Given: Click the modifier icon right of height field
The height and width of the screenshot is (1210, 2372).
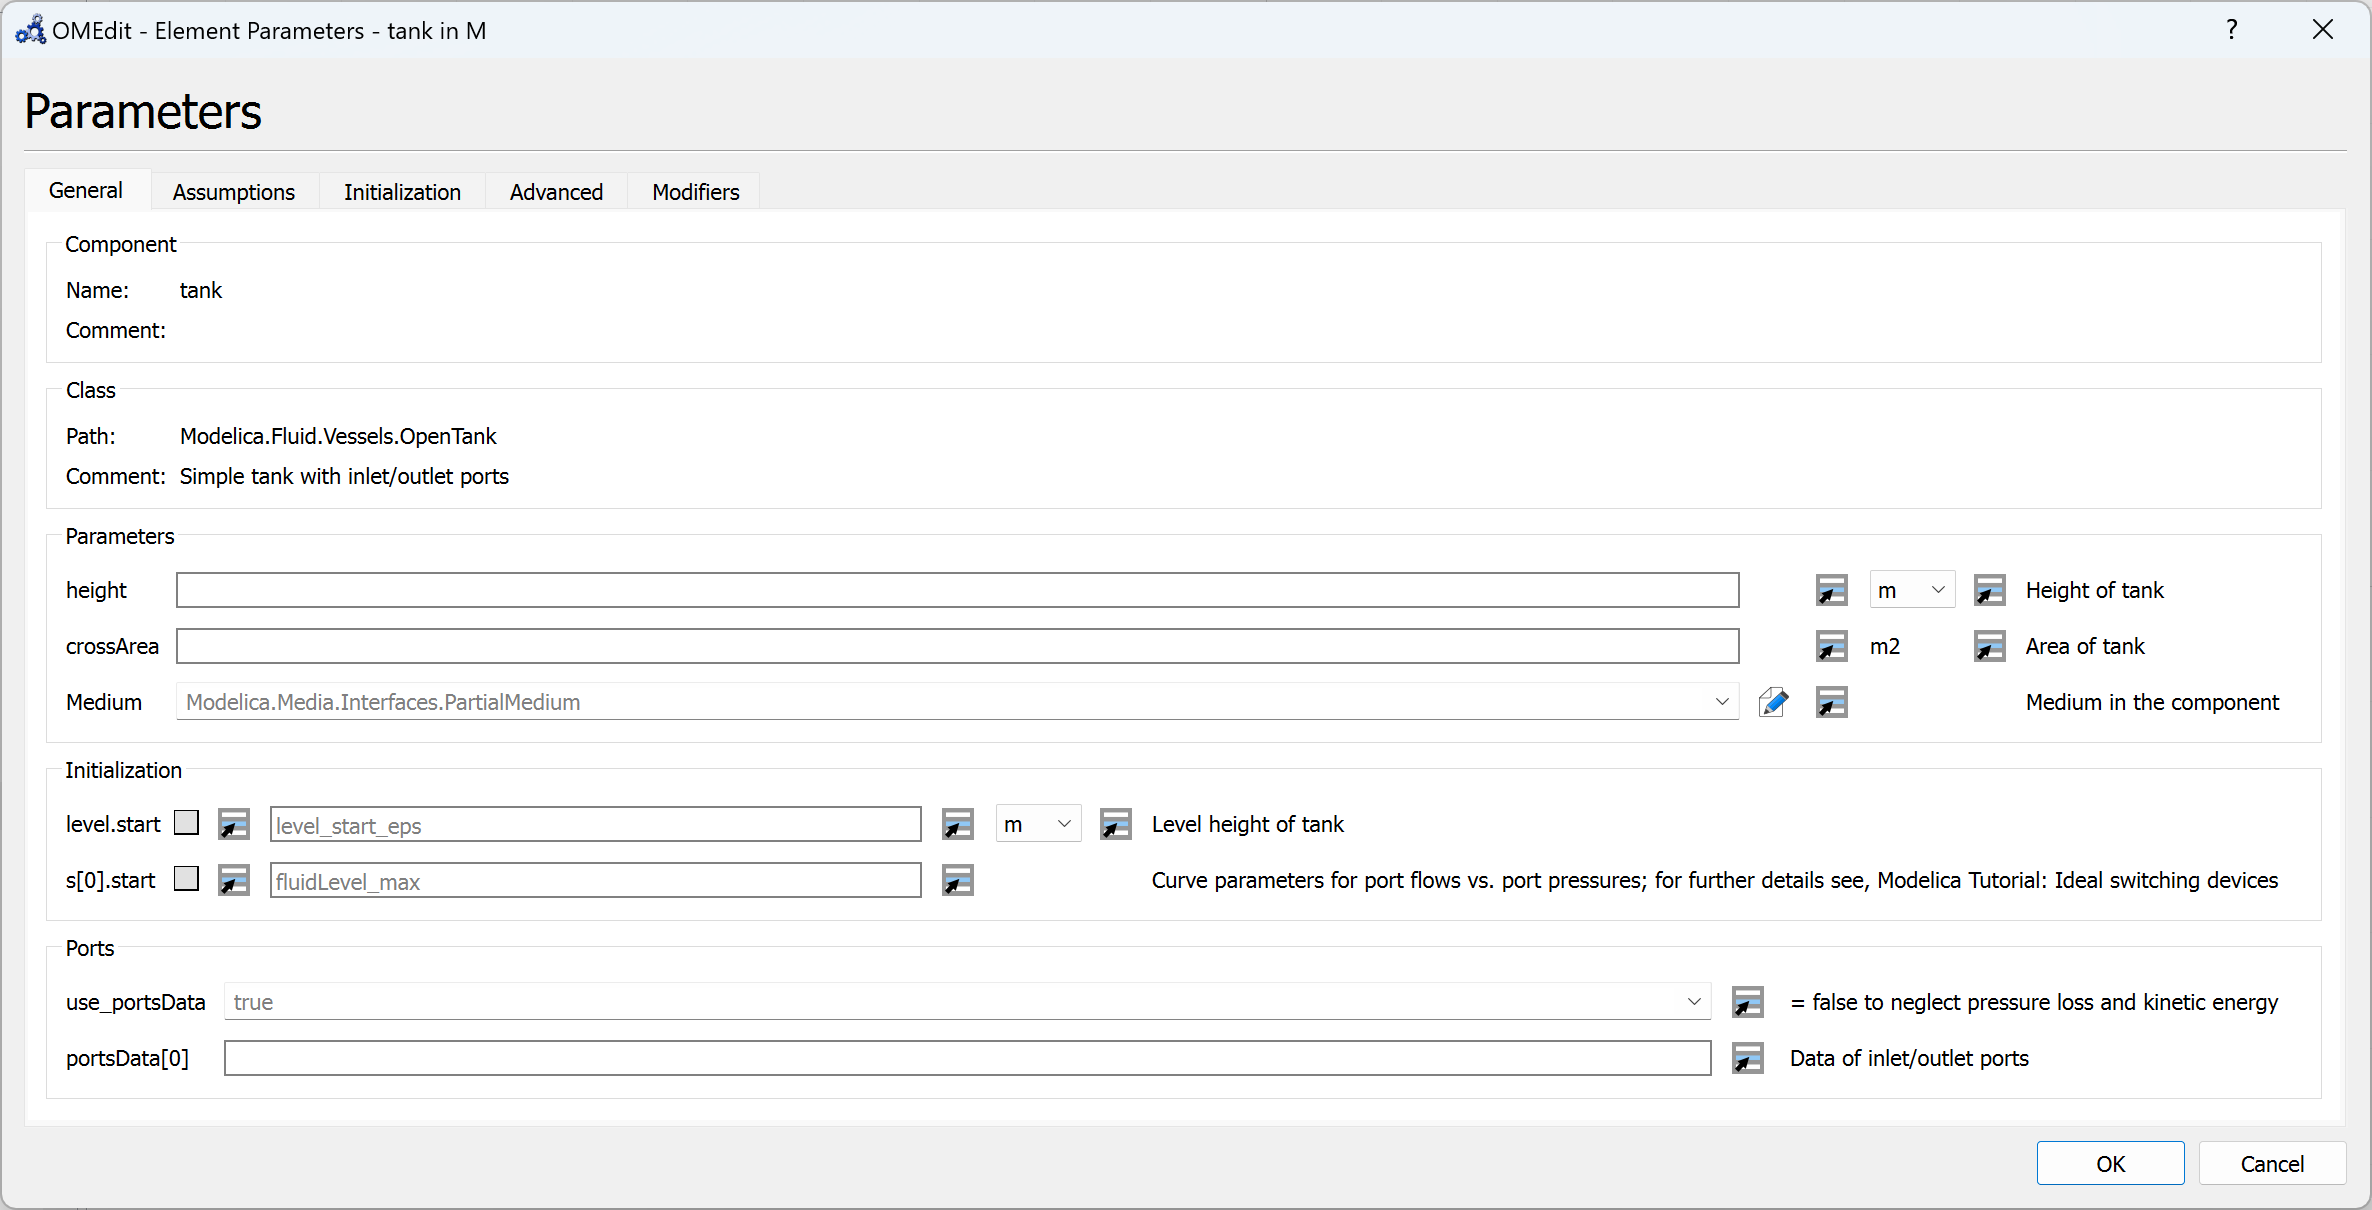Looking at the screenshot, I should pyautogui.click(x=1831, y=590).
